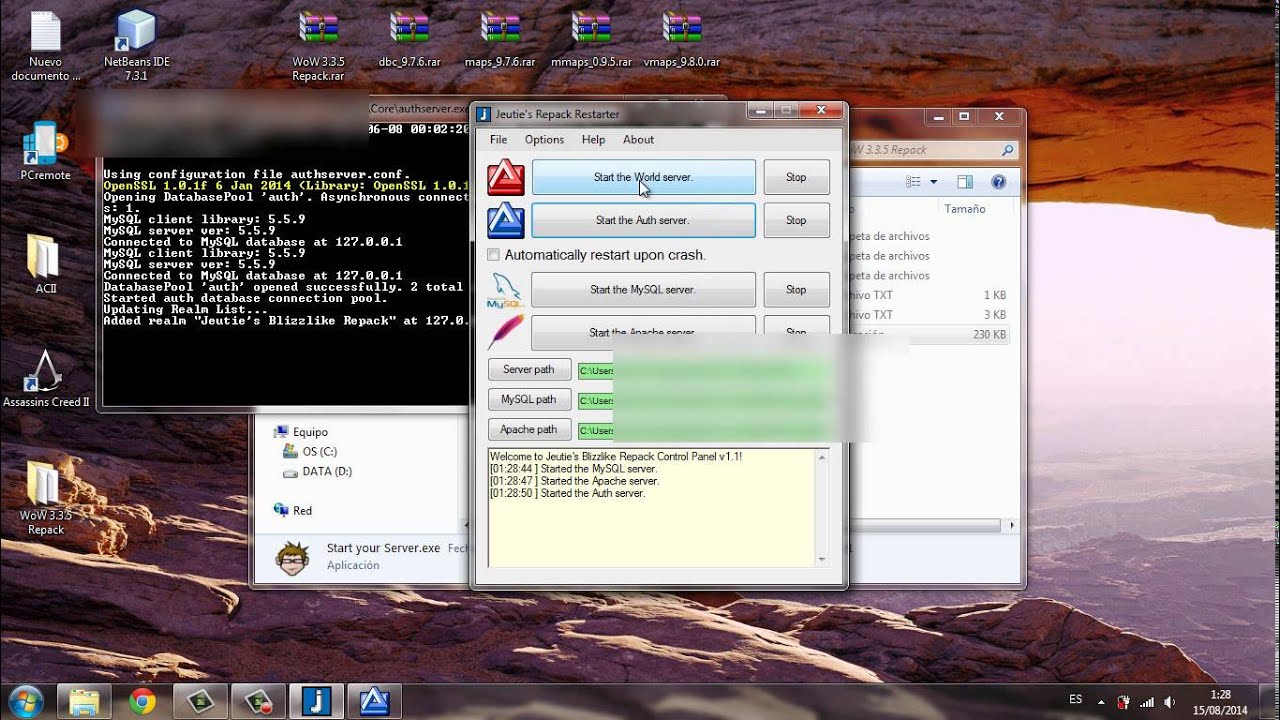Click Start the Auth server button
Image resolution: width=1280 pixels, height=720 pixels.
pos(643,220)
